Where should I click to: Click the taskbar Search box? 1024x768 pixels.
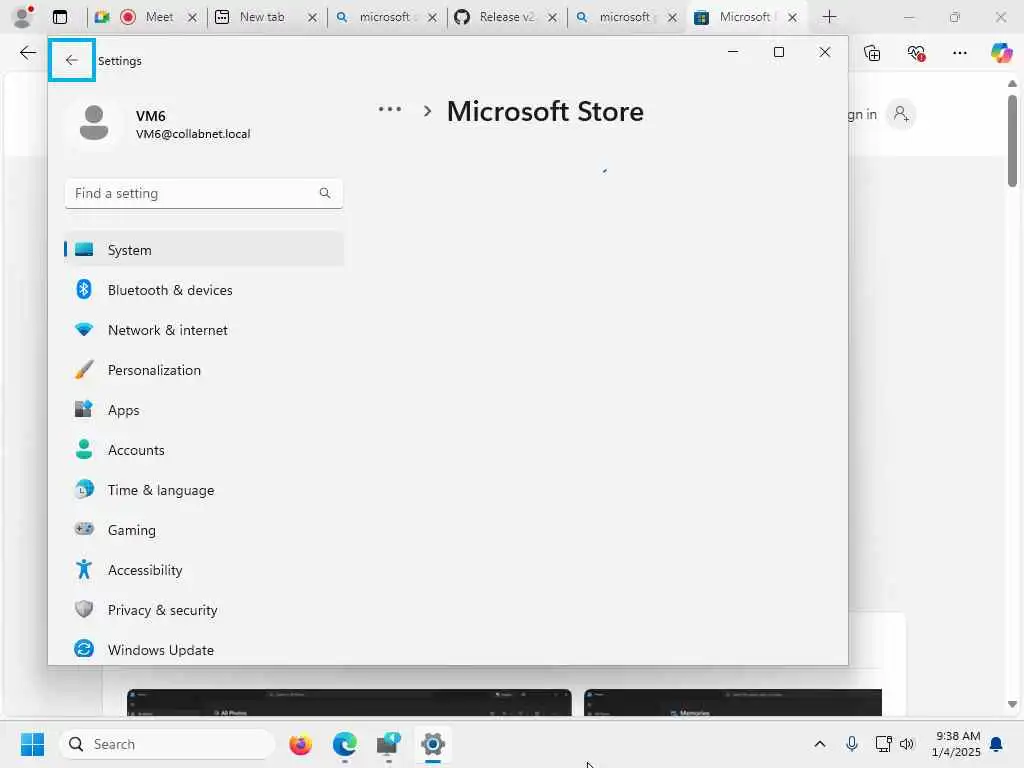pos(167,744)
